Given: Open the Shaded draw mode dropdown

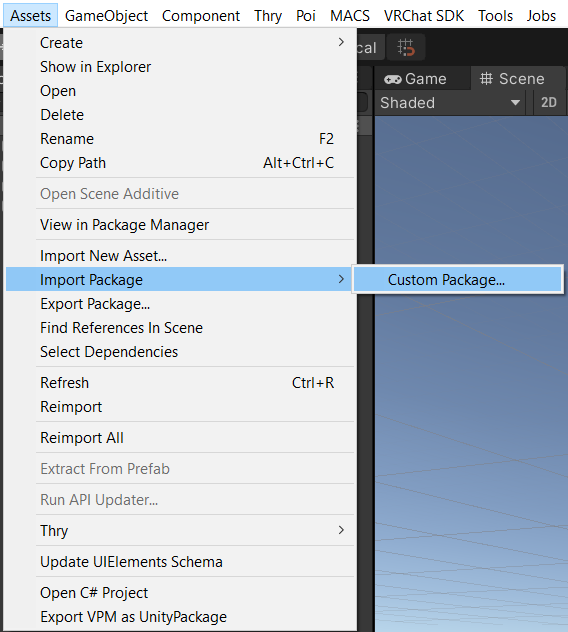Looking at the screenshot, I should point(449,103).
